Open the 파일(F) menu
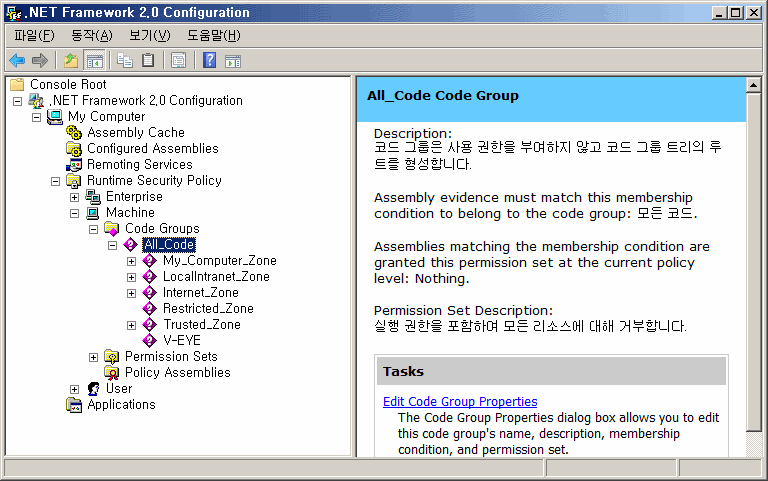Screen dimensions: 768x481 (x=34, y=35)
